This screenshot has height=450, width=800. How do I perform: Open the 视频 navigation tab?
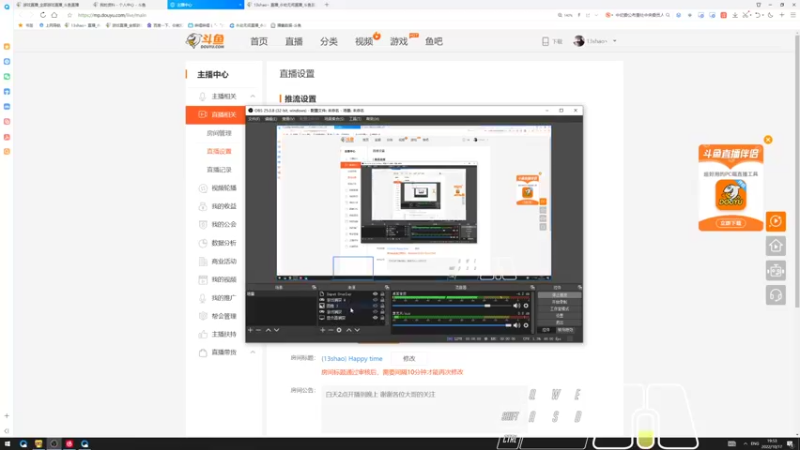(364, 41)
